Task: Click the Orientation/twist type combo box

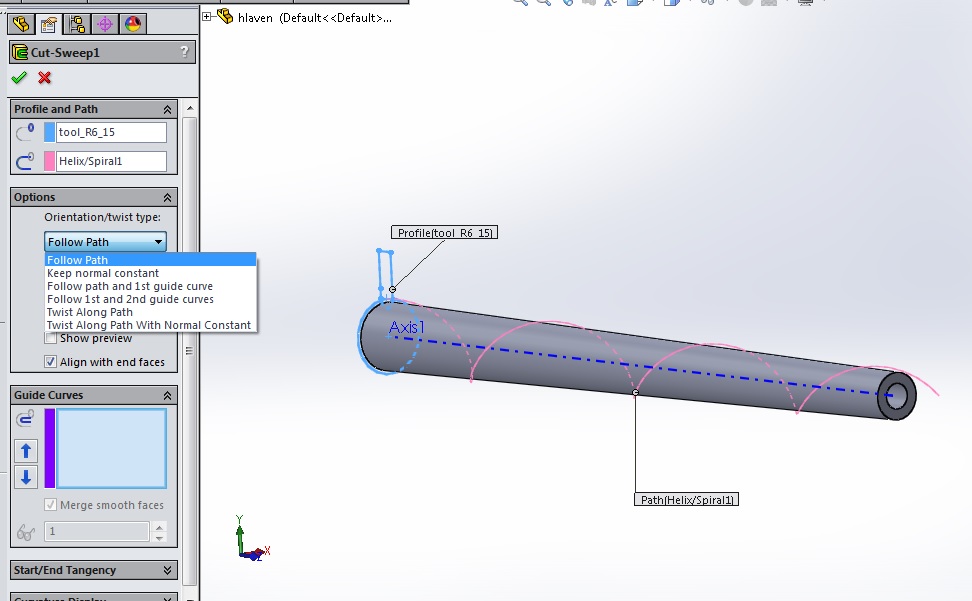Action: click(x=105, y=242)
